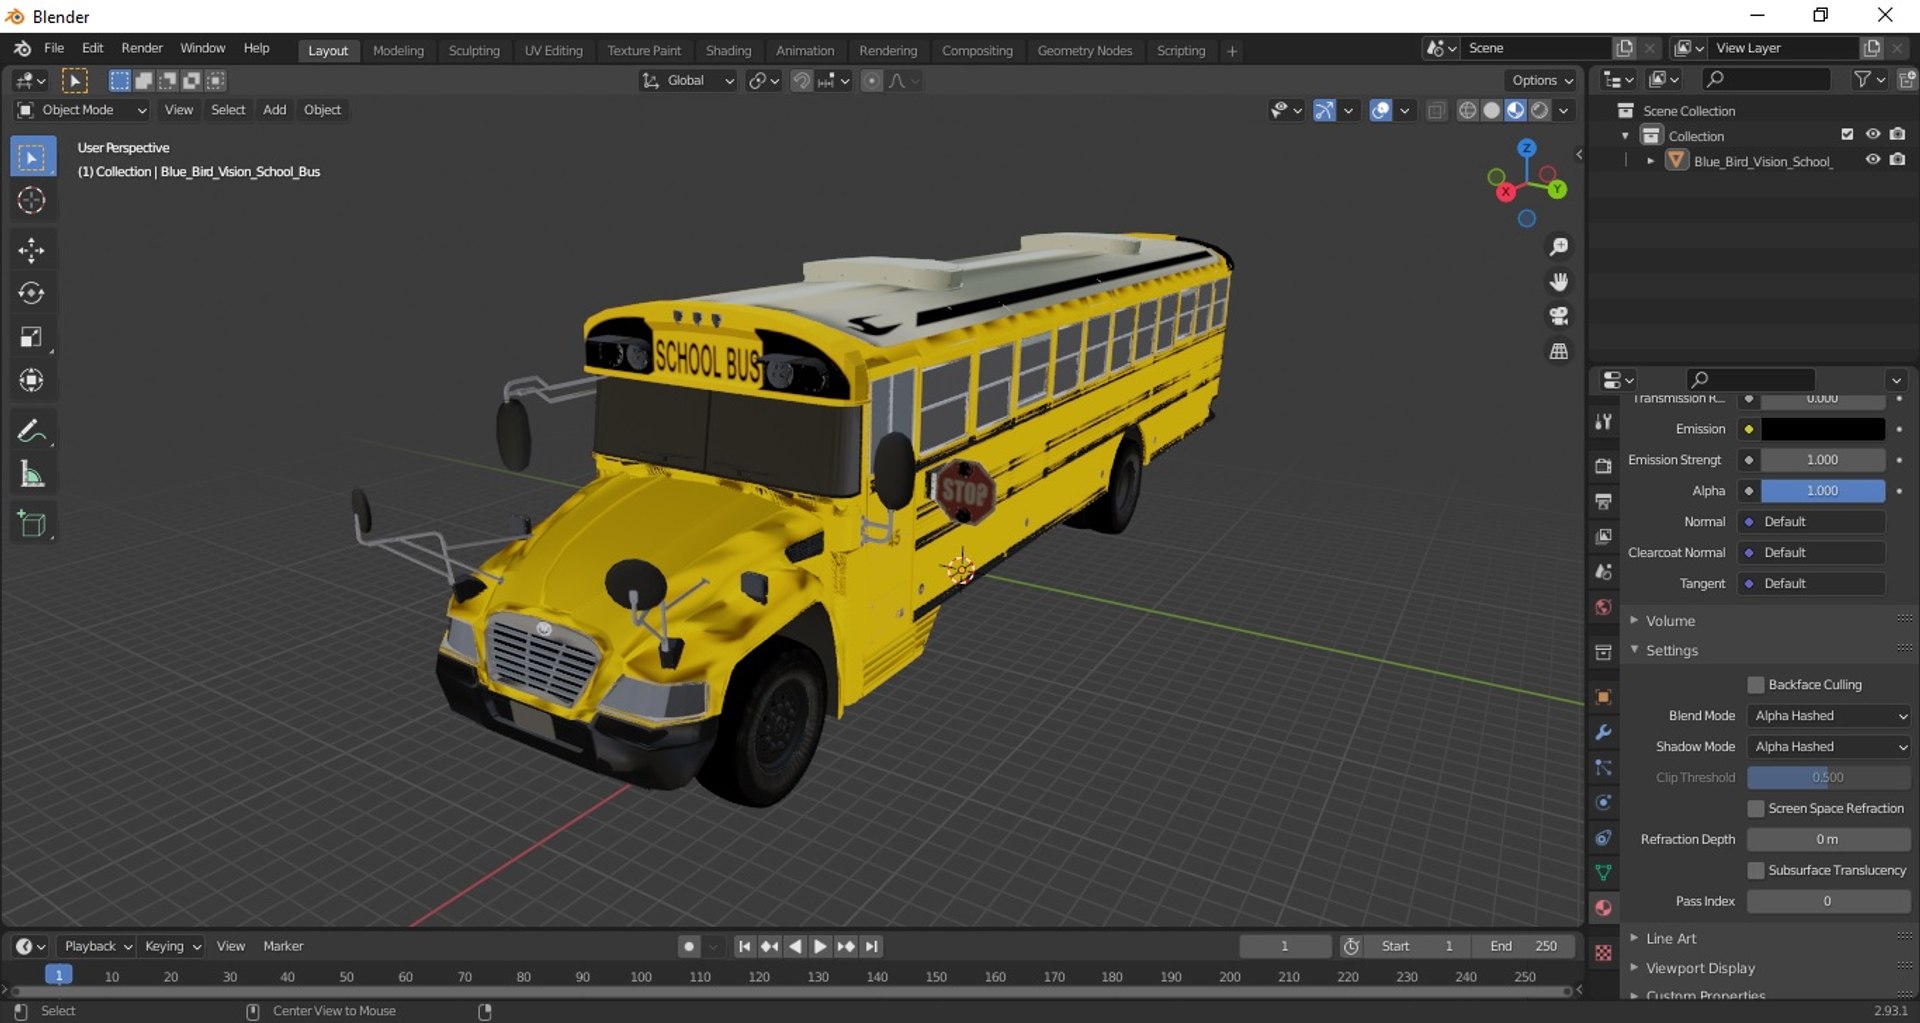Viewport: 1920px width, 1023px height.
Task: Play the animation forward
Action: (820, 946)
